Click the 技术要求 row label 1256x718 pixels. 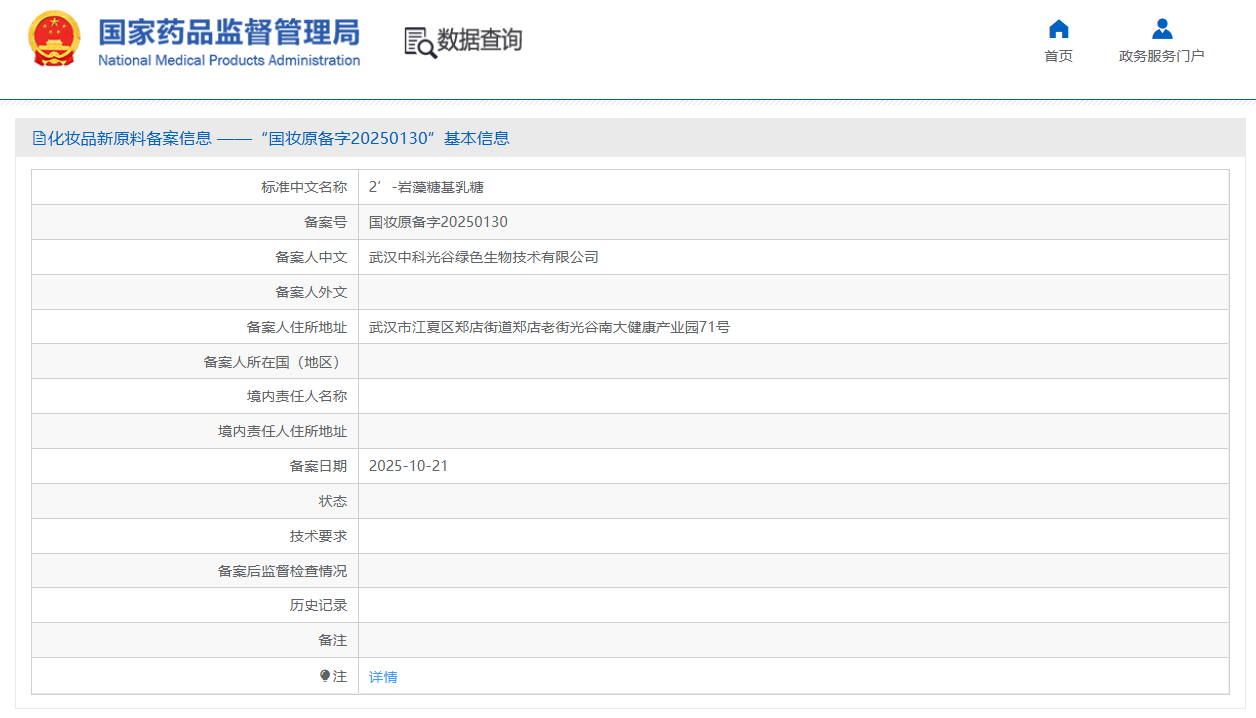318,536
